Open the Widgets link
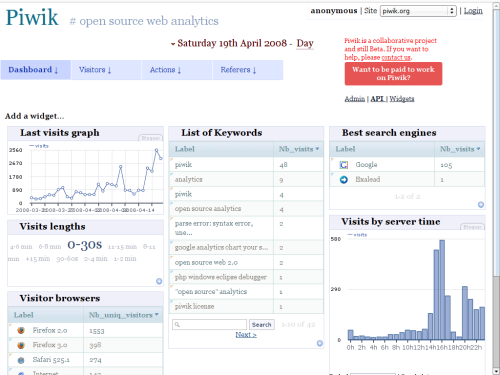Viewport: 500px width, 375px height. tap(402, 99)
